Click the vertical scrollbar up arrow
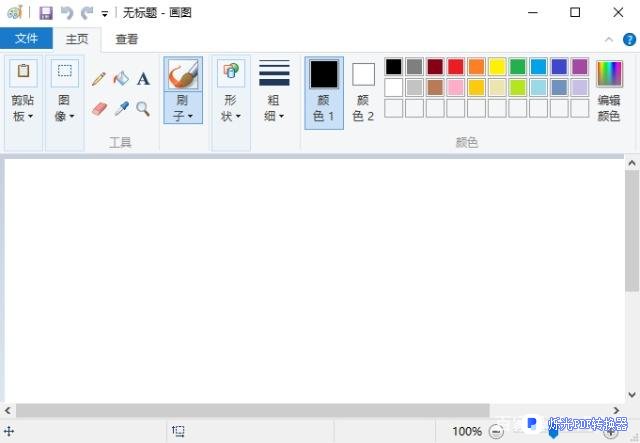 (x=632, y=163)
